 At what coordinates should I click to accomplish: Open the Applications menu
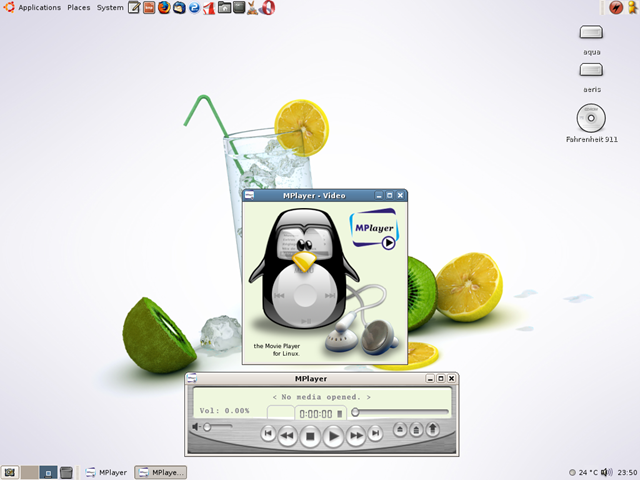point(40,7)
